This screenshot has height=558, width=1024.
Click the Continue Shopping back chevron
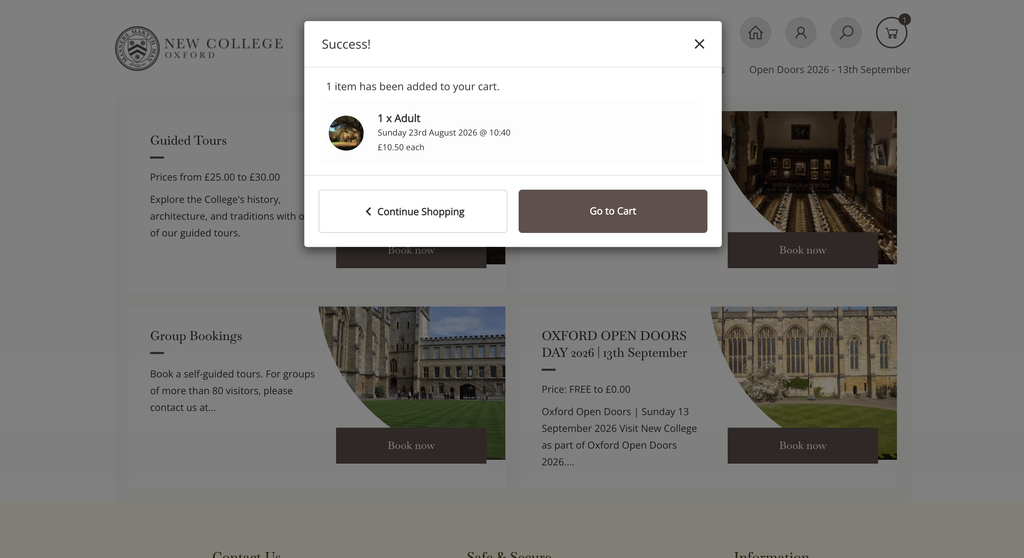click(x=368, y=212)
